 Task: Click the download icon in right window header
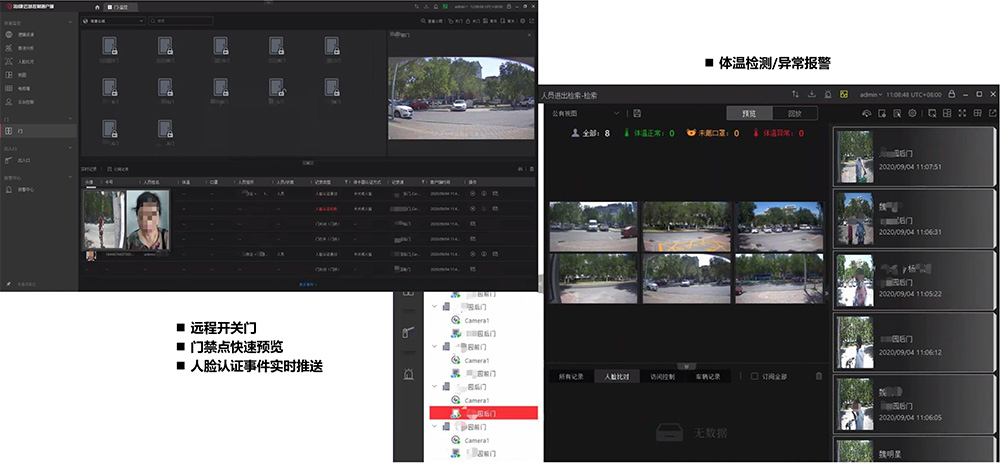coord(811,94)
